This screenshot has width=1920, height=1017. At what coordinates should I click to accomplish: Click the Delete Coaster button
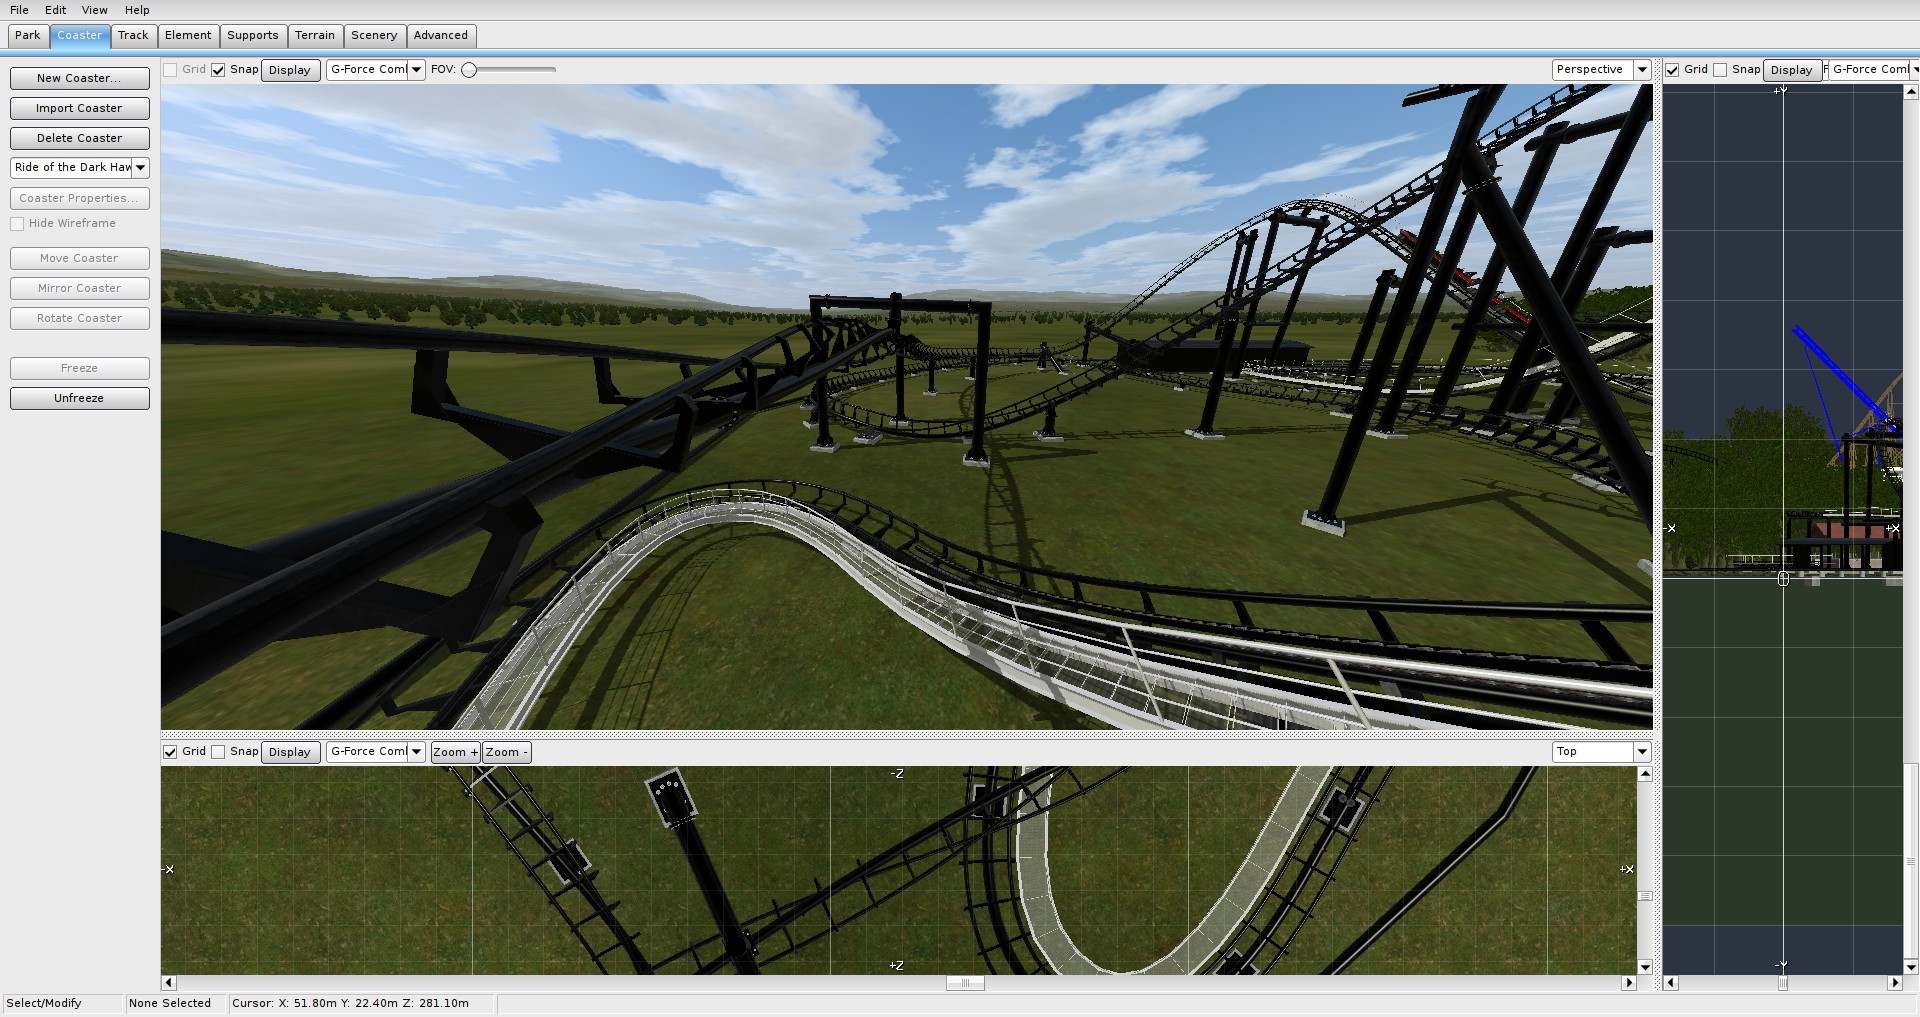click(80, 138)
